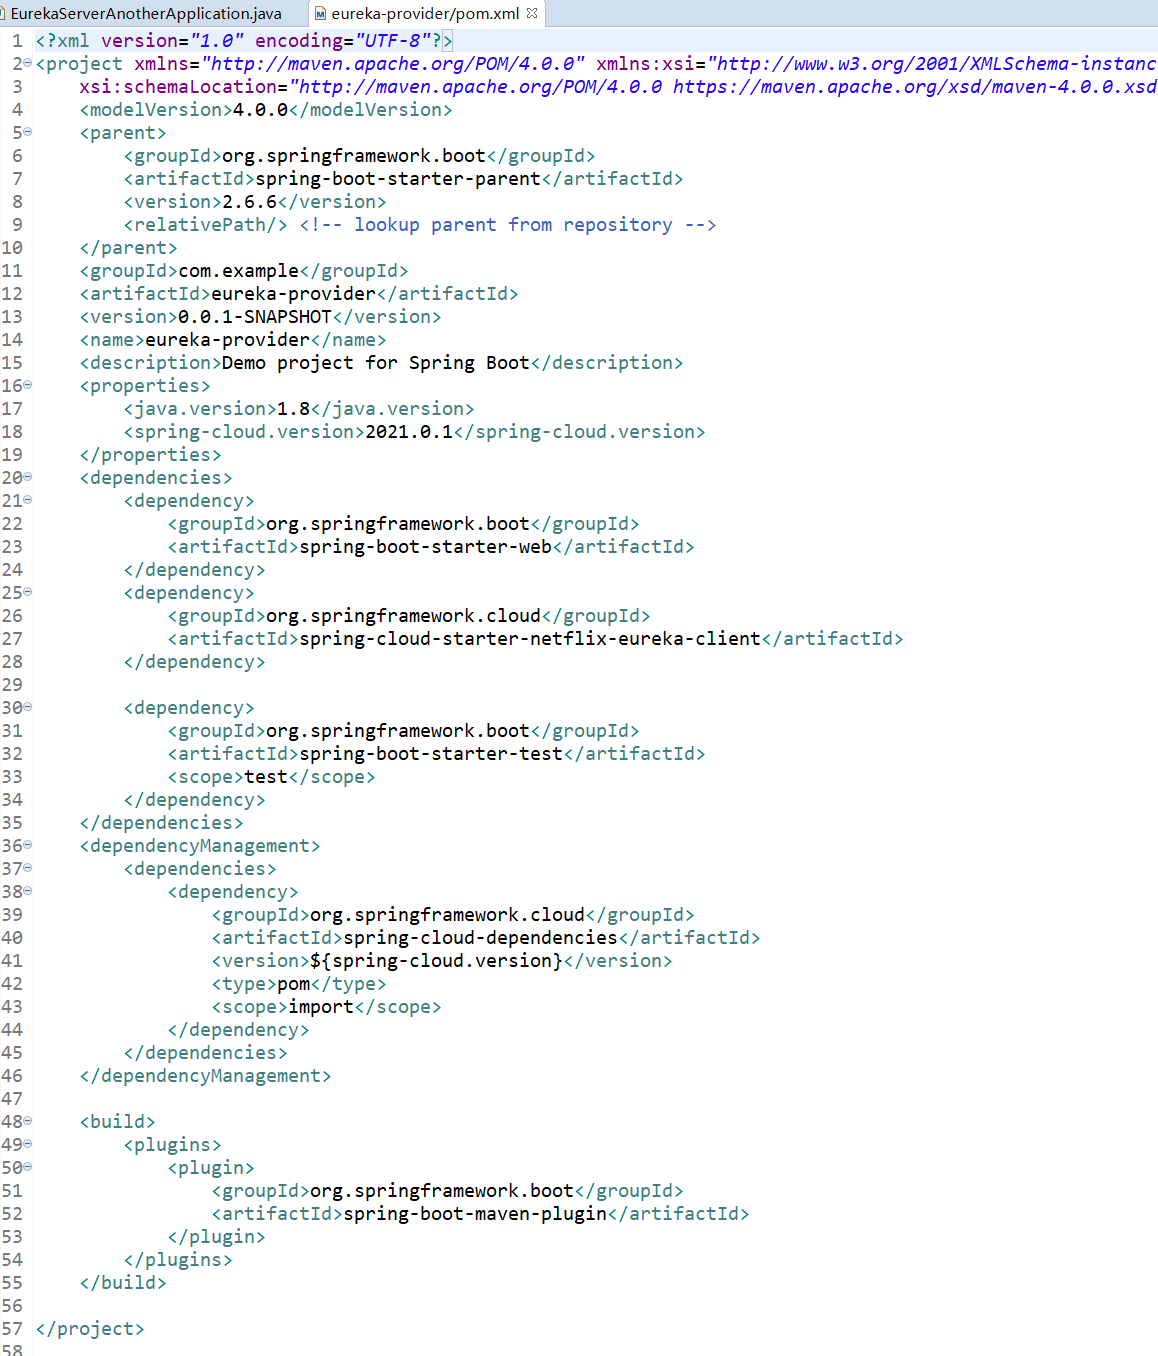Close the eureka-provider/pom.xml tab

[x=532, y=13]
